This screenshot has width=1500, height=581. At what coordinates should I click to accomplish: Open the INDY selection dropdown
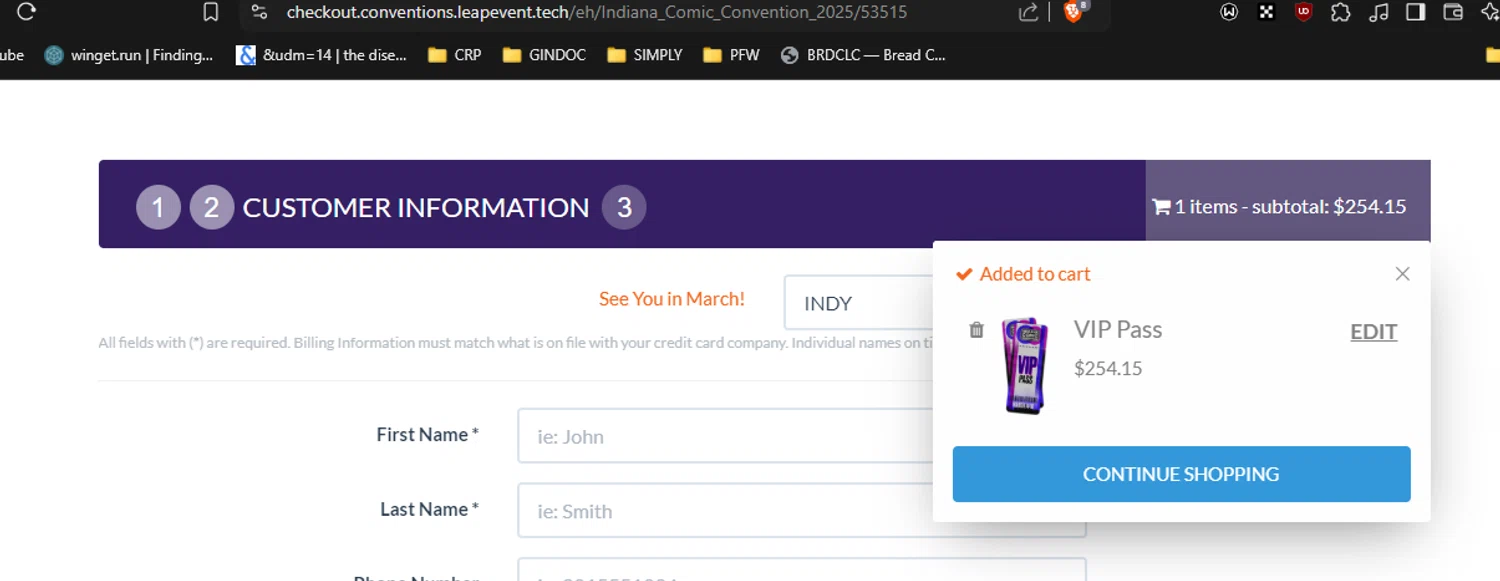click(859, 303)
